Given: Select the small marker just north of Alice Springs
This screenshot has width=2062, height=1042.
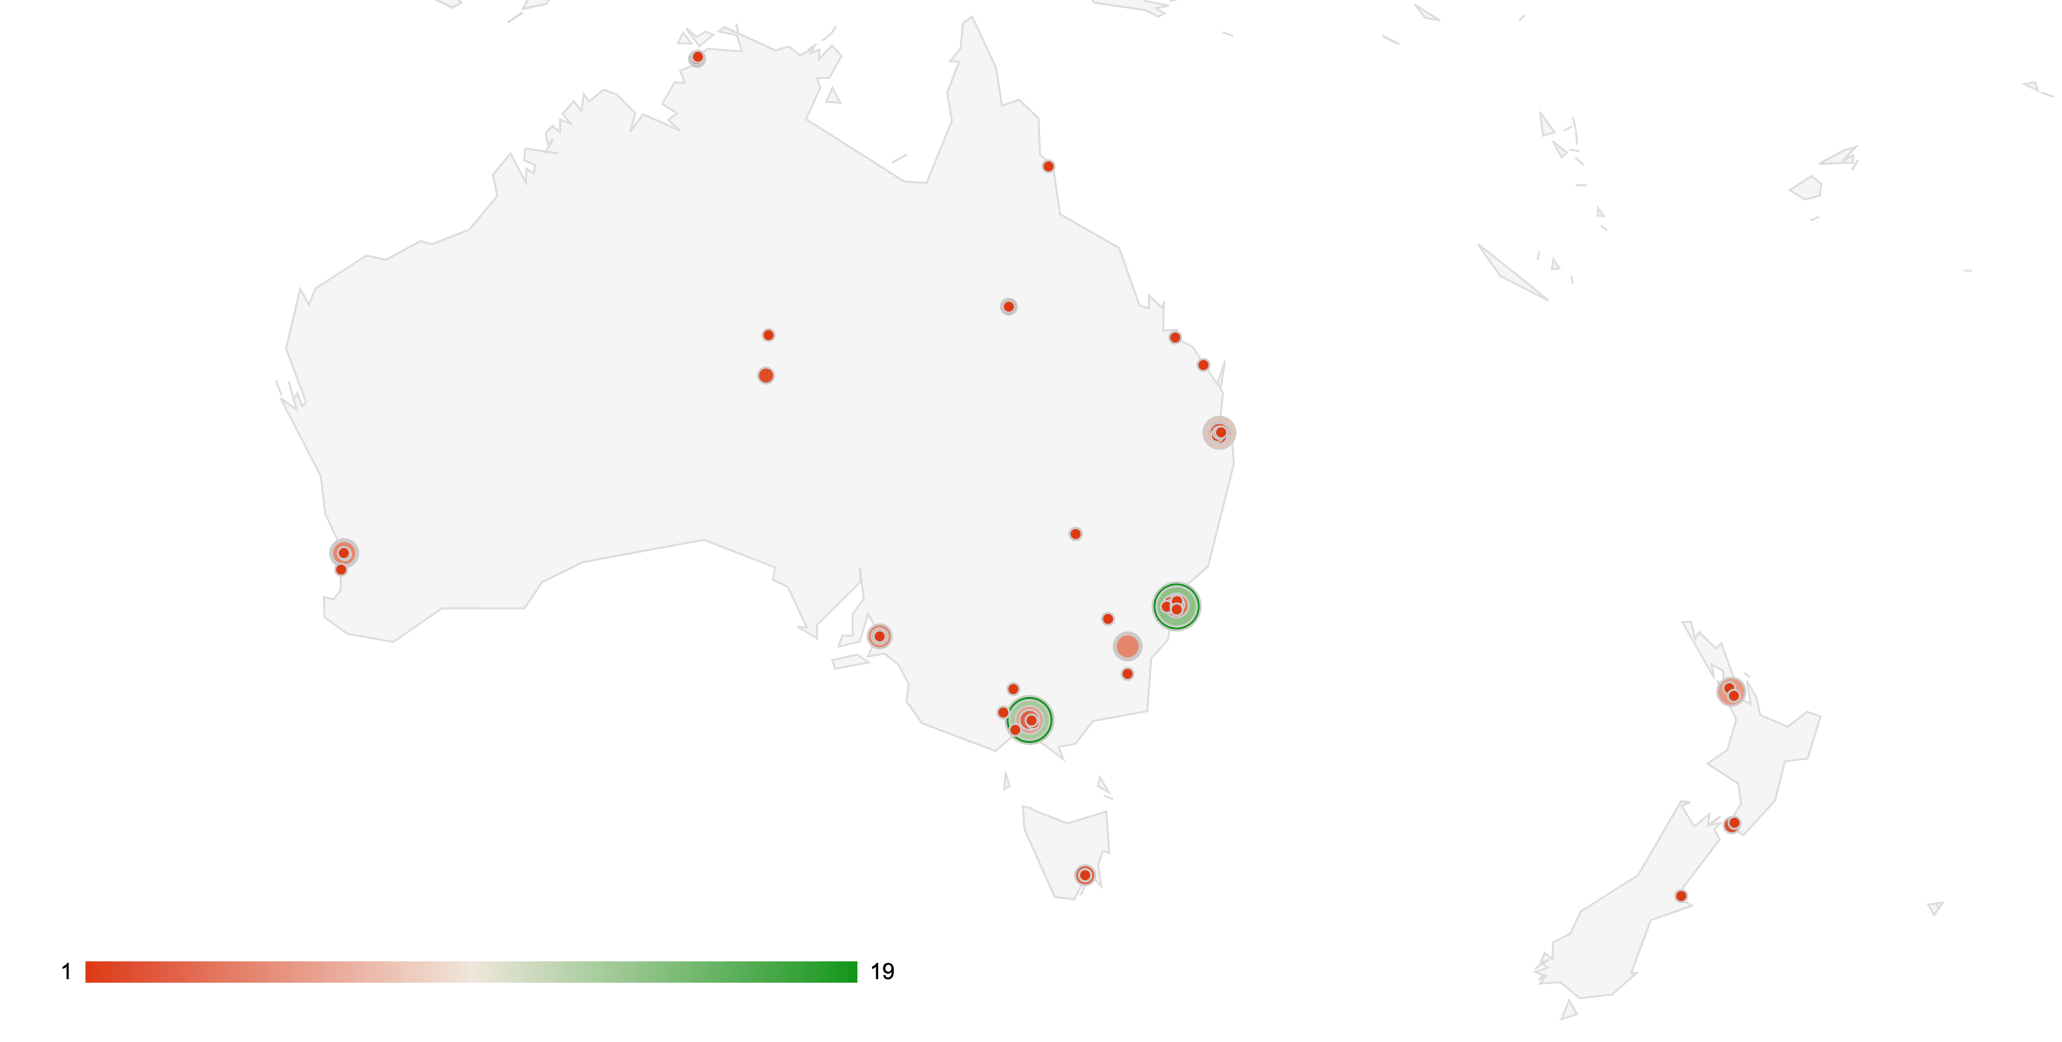Looking at the screenshot, I should [x=768, y=335].
